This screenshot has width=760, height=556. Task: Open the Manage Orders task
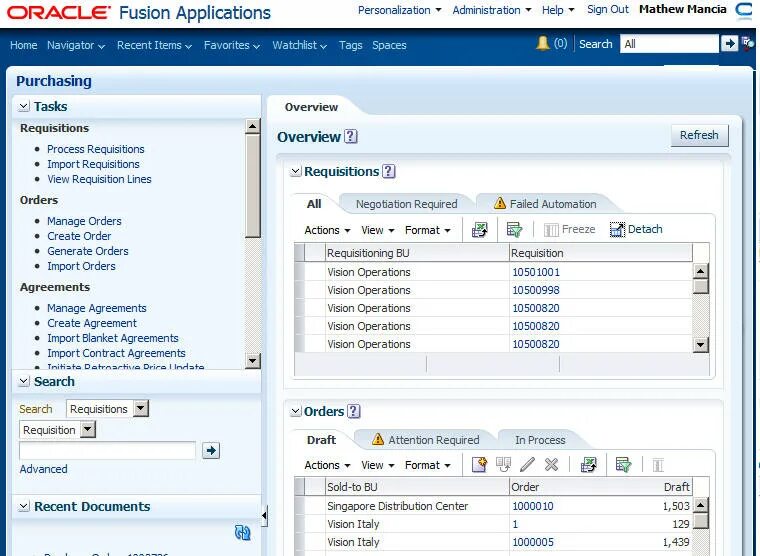pyautogui.click(x=84, y=221)
